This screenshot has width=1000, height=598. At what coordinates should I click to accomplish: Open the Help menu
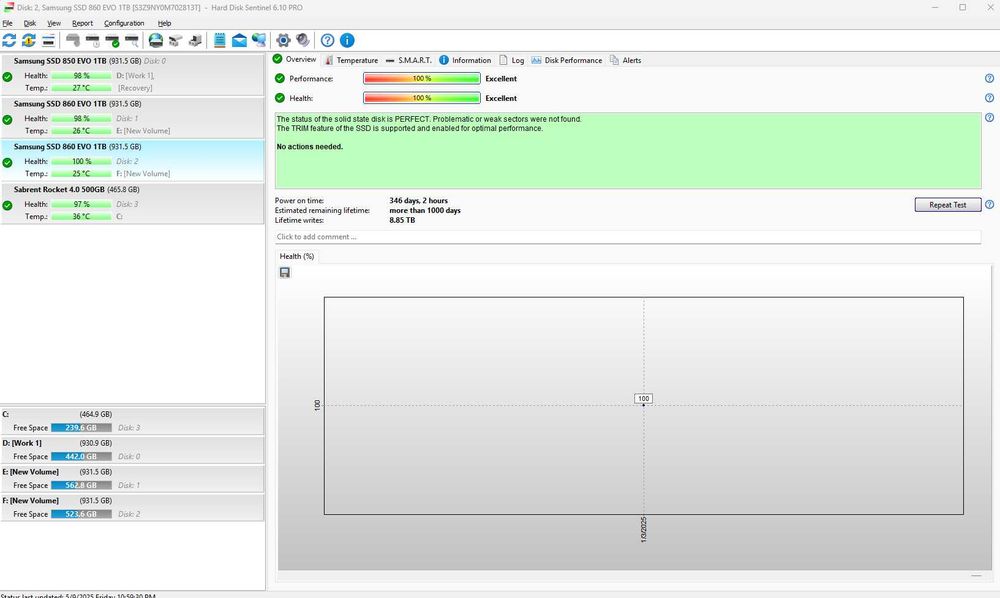[165, 23]
